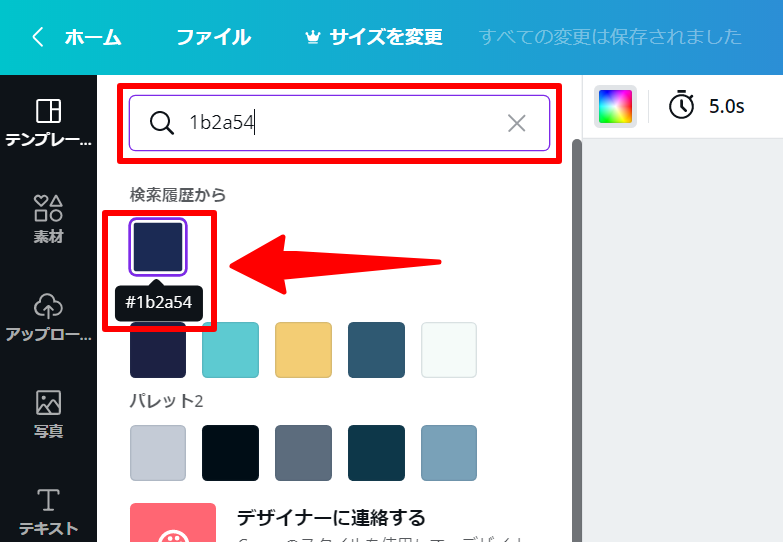This screenshot has width=783, height=542.
Task: Click the color panel vertical scrollbar
Action: 577,341
